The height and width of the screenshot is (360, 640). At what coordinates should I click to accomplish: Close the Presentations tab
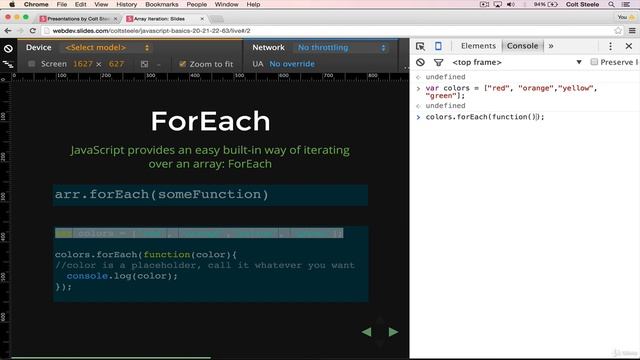coord(115,19)
